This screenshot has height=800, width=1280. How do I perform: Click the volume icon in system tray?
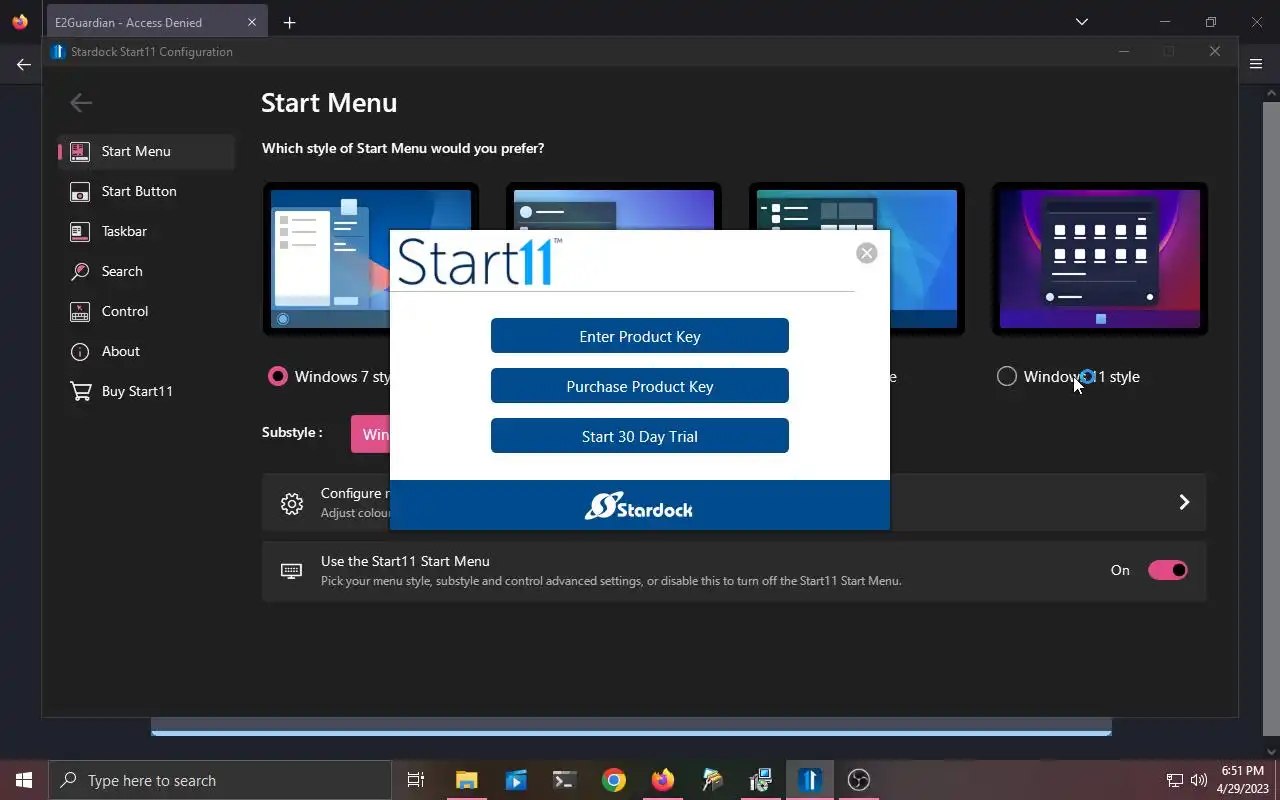click(x=1198, y=780)
